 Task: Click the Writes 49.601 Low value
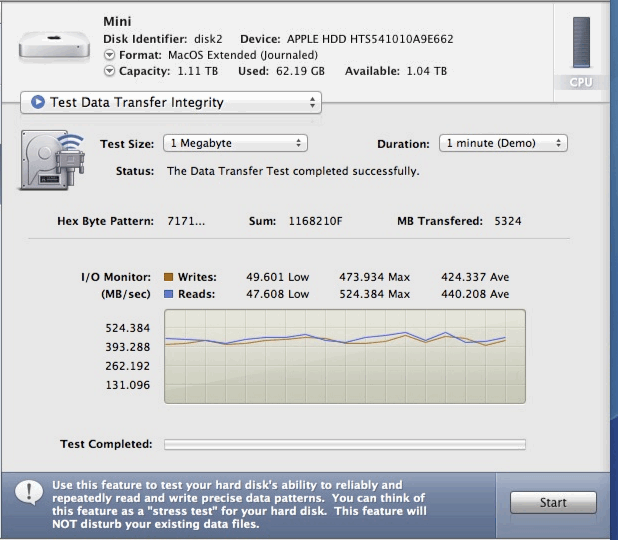(x=277, y=277)
